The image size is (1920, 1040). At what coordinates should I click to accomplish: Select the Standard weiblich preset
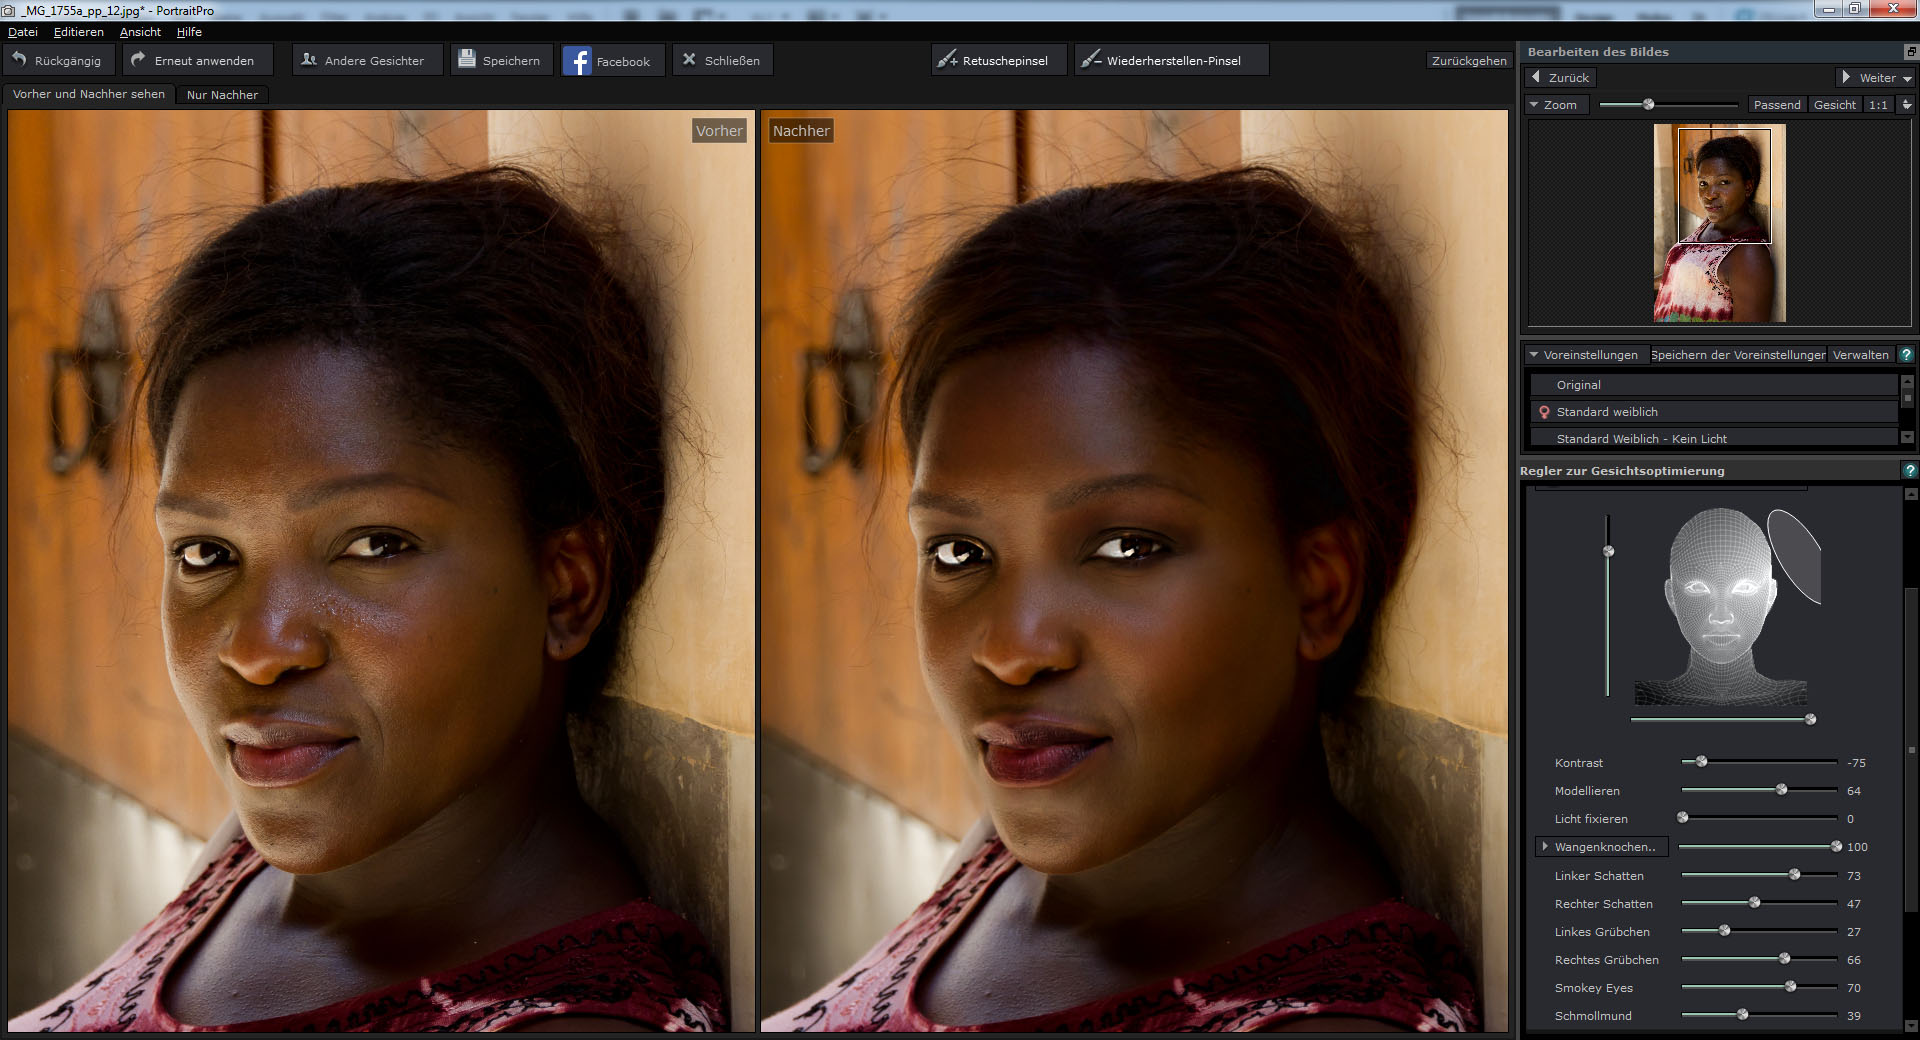tap(1714, 412)
